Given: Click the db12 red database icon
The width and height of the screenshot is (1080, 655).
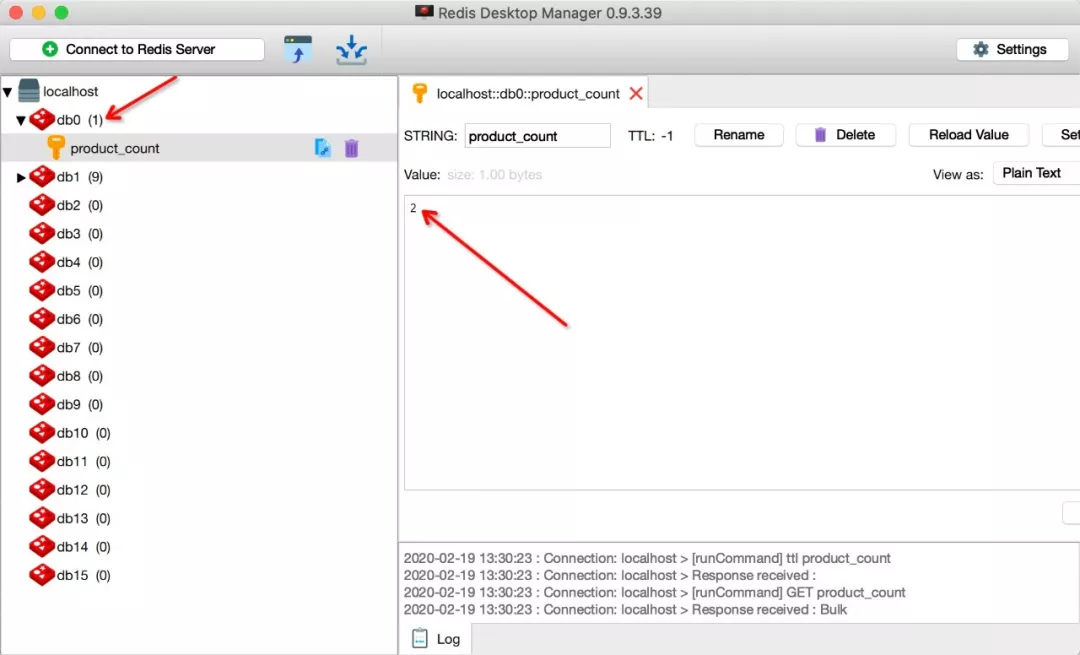Looking at the screenshot, I should tap(41, 489).
